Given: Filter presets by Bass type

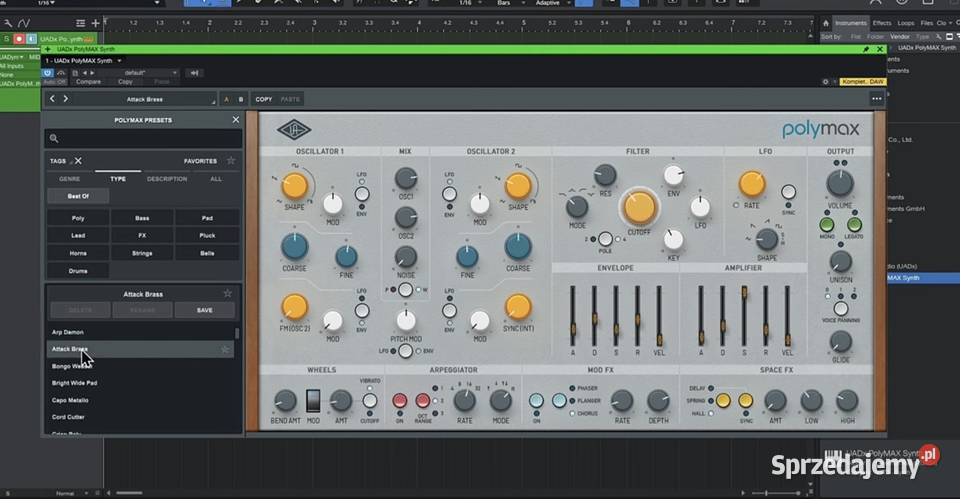Looking at the screenshot, I should click(142, 218).
